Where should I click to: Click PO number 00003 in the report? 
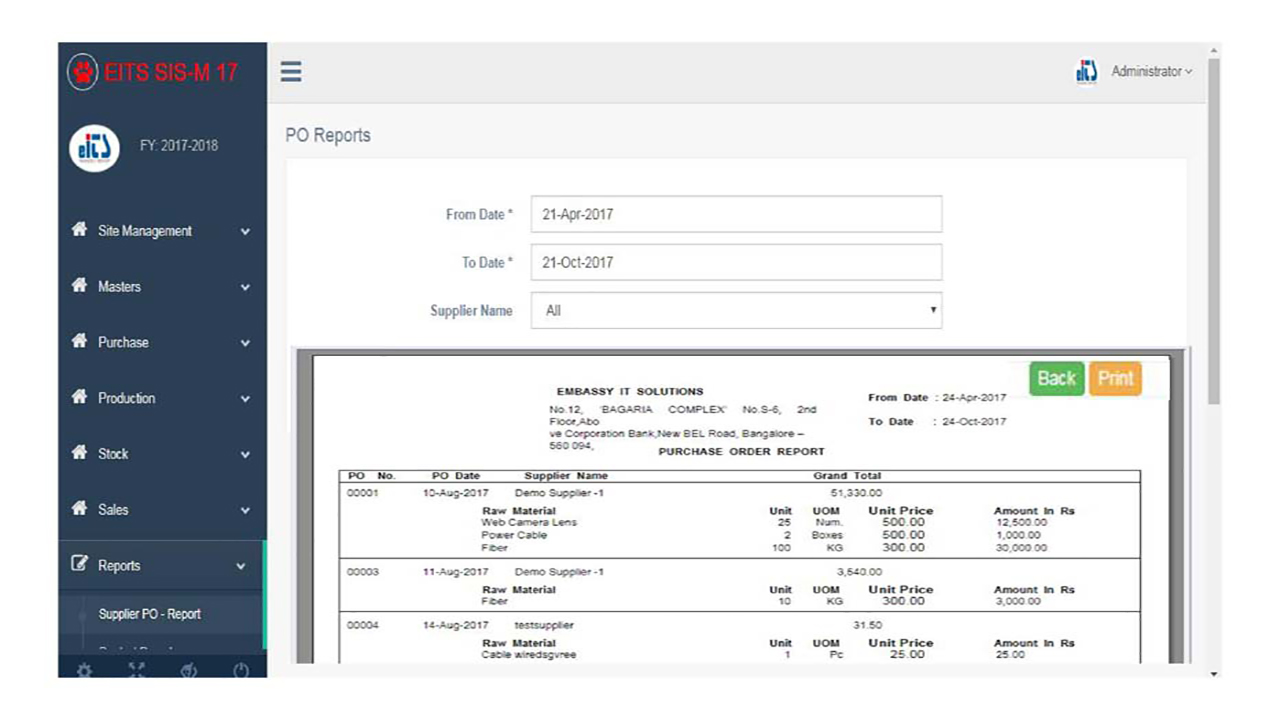362,572
